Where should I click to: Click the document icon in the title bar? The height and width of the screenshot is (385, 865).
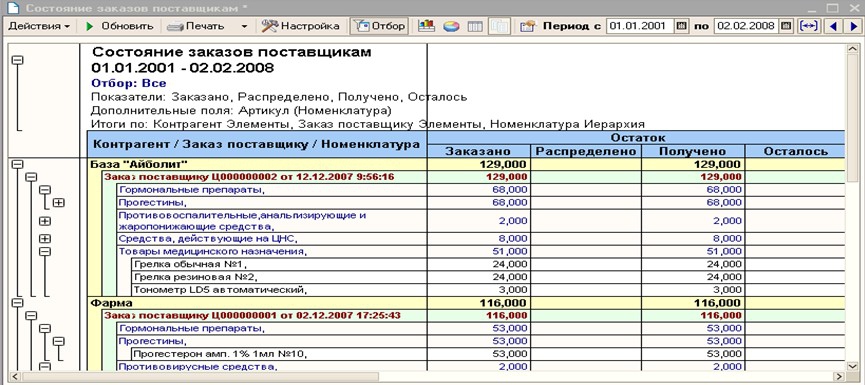pyautogui.click(x=13, y=8)
